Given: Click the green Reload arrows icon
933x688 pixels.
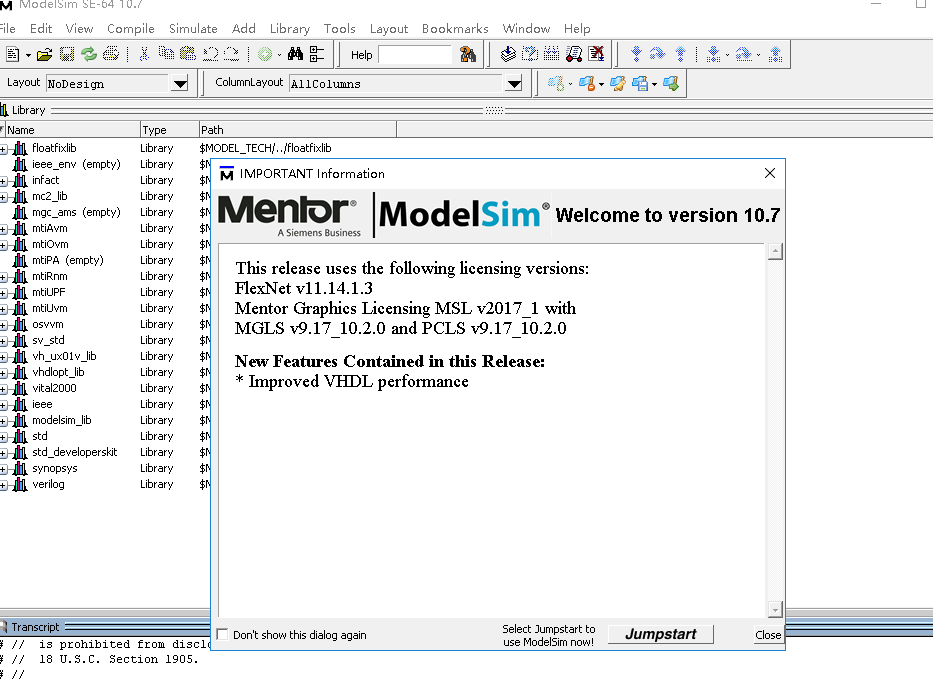Looking at the screenshot, I should [89, 55].
